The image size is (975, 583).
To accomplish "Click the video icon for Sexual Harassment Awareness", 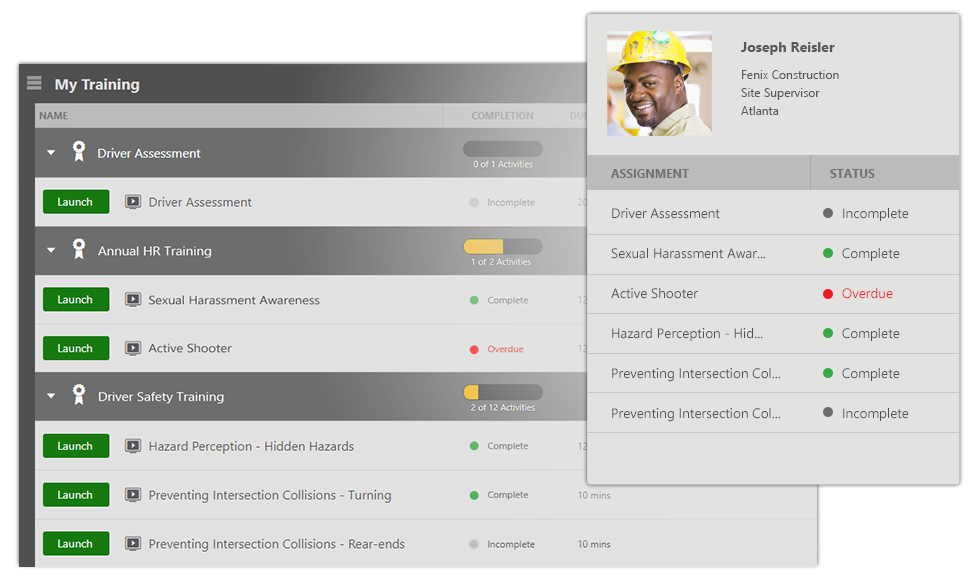I will tap(133, 299).
